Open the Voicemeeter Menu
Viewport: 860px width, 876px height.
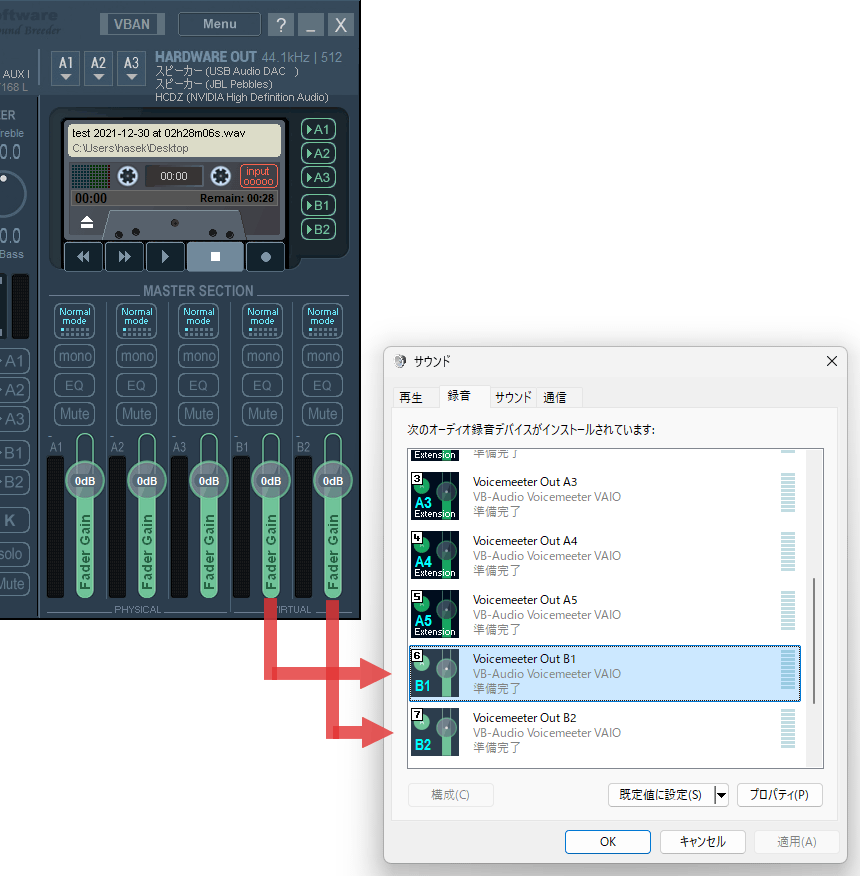pyautogui.click(x=220, y=24)
